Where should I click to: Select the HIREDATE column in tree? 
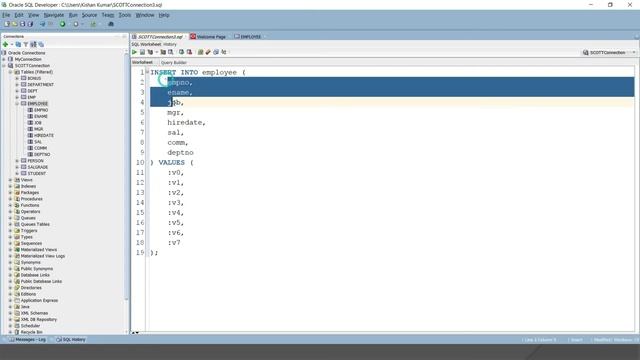[44, 136]
